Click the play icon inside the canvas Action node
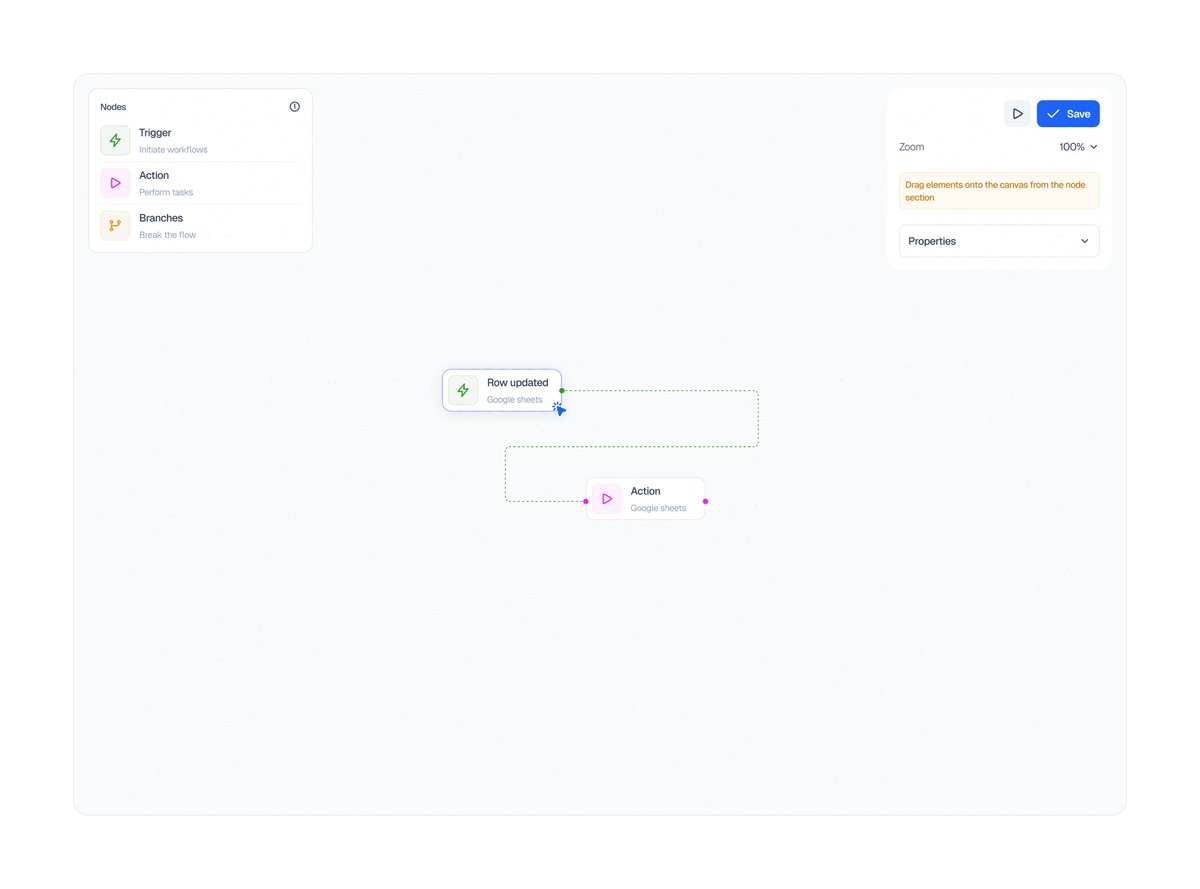The height and width of the screenshot is (889, 1200). coord(606,498)
